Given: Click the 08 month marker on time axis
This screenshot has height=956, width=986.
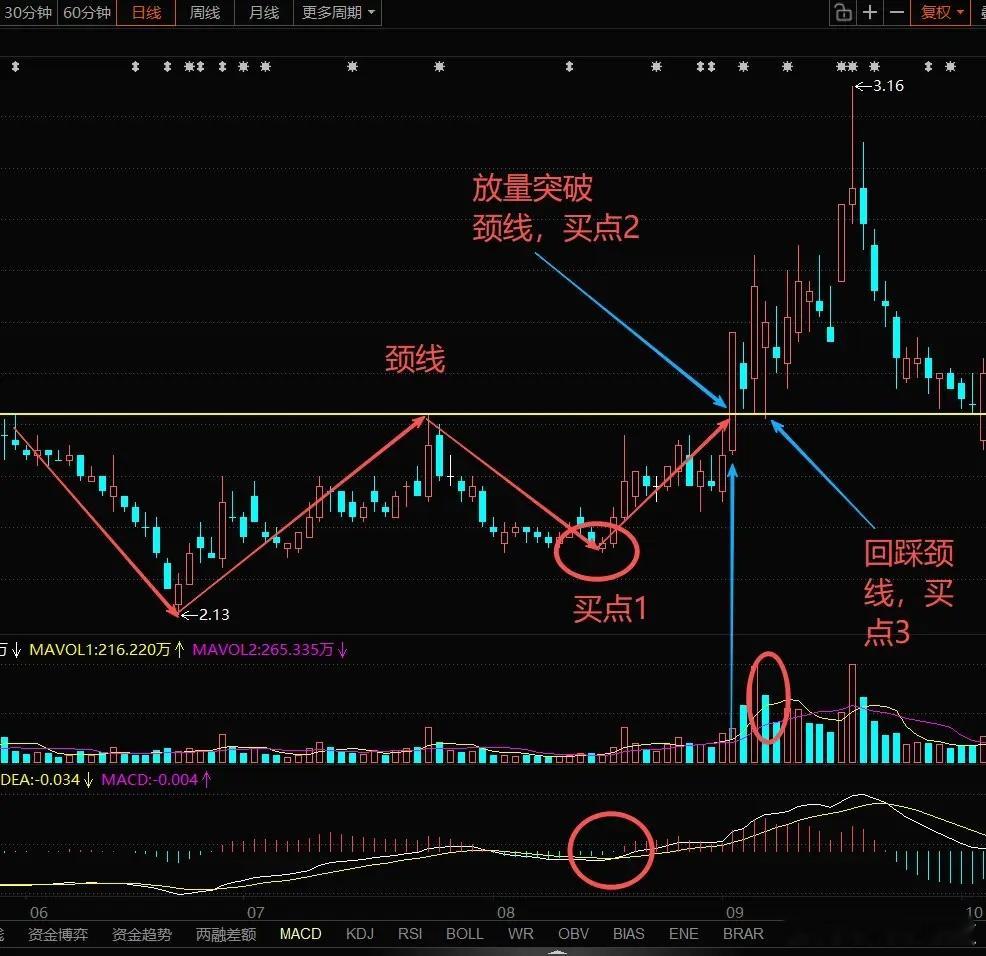Looking at the screenshot, I should point(506,912).
